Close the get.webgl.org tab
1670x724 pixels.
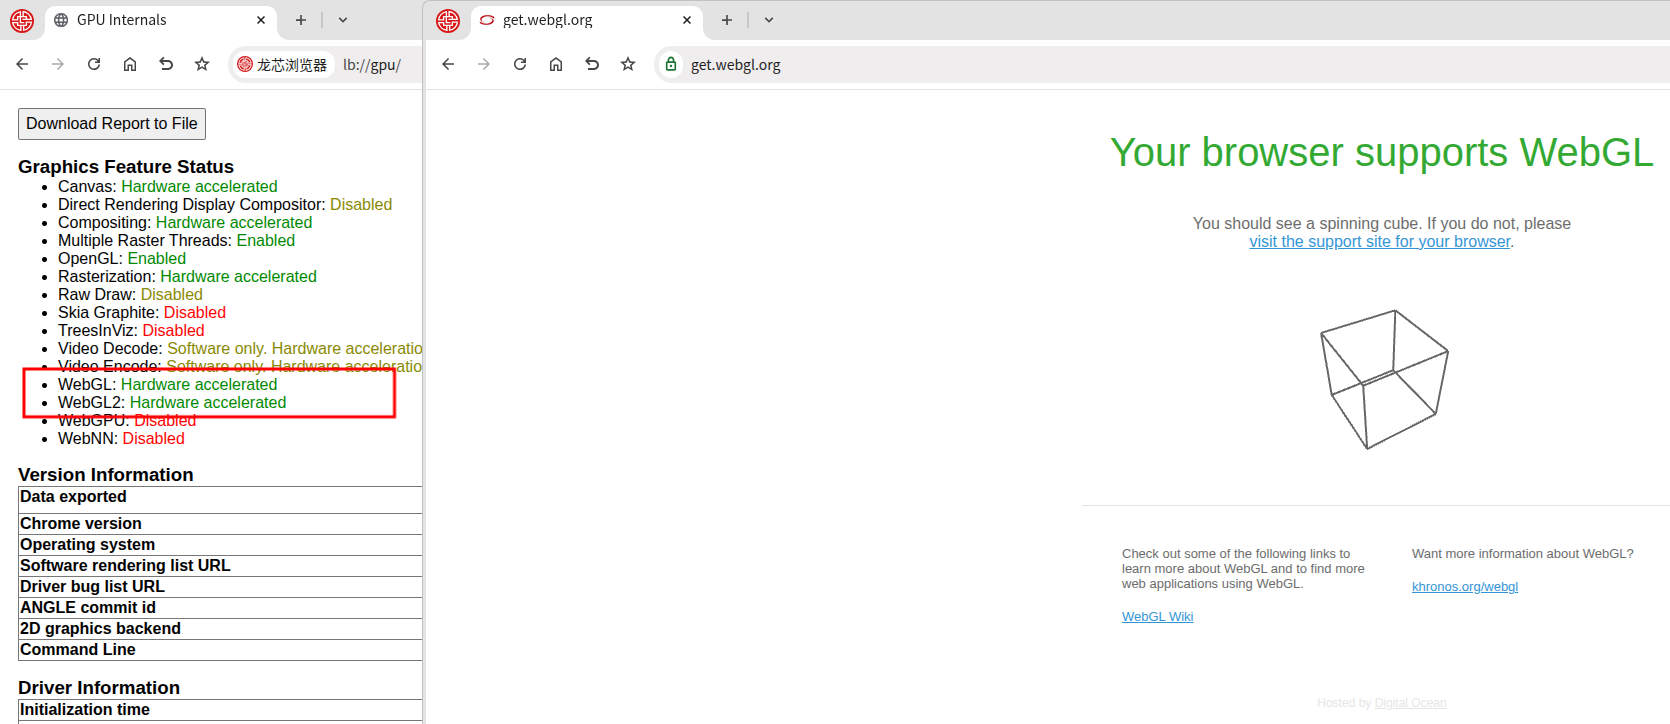tap(687, 20)
